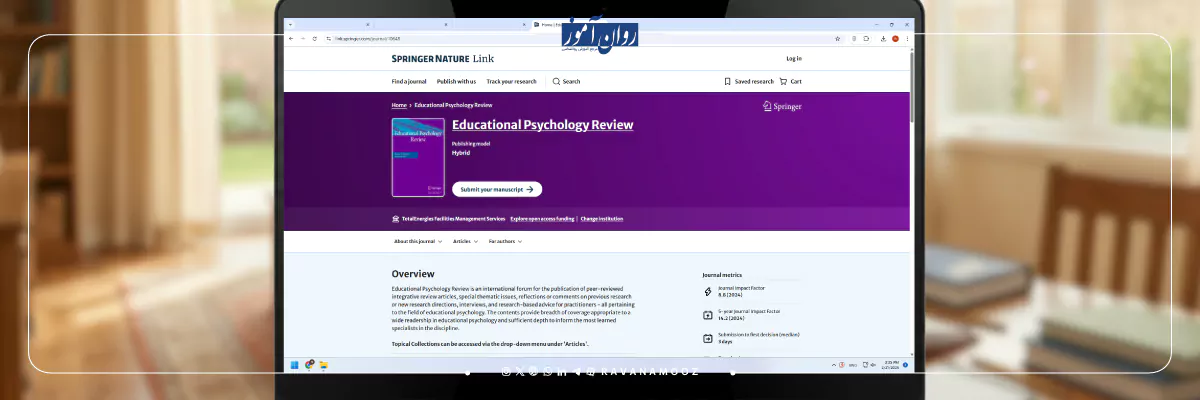The image size is (1200, 400).
Task: Click the Springer horse logo
Action: pos(767,105)
